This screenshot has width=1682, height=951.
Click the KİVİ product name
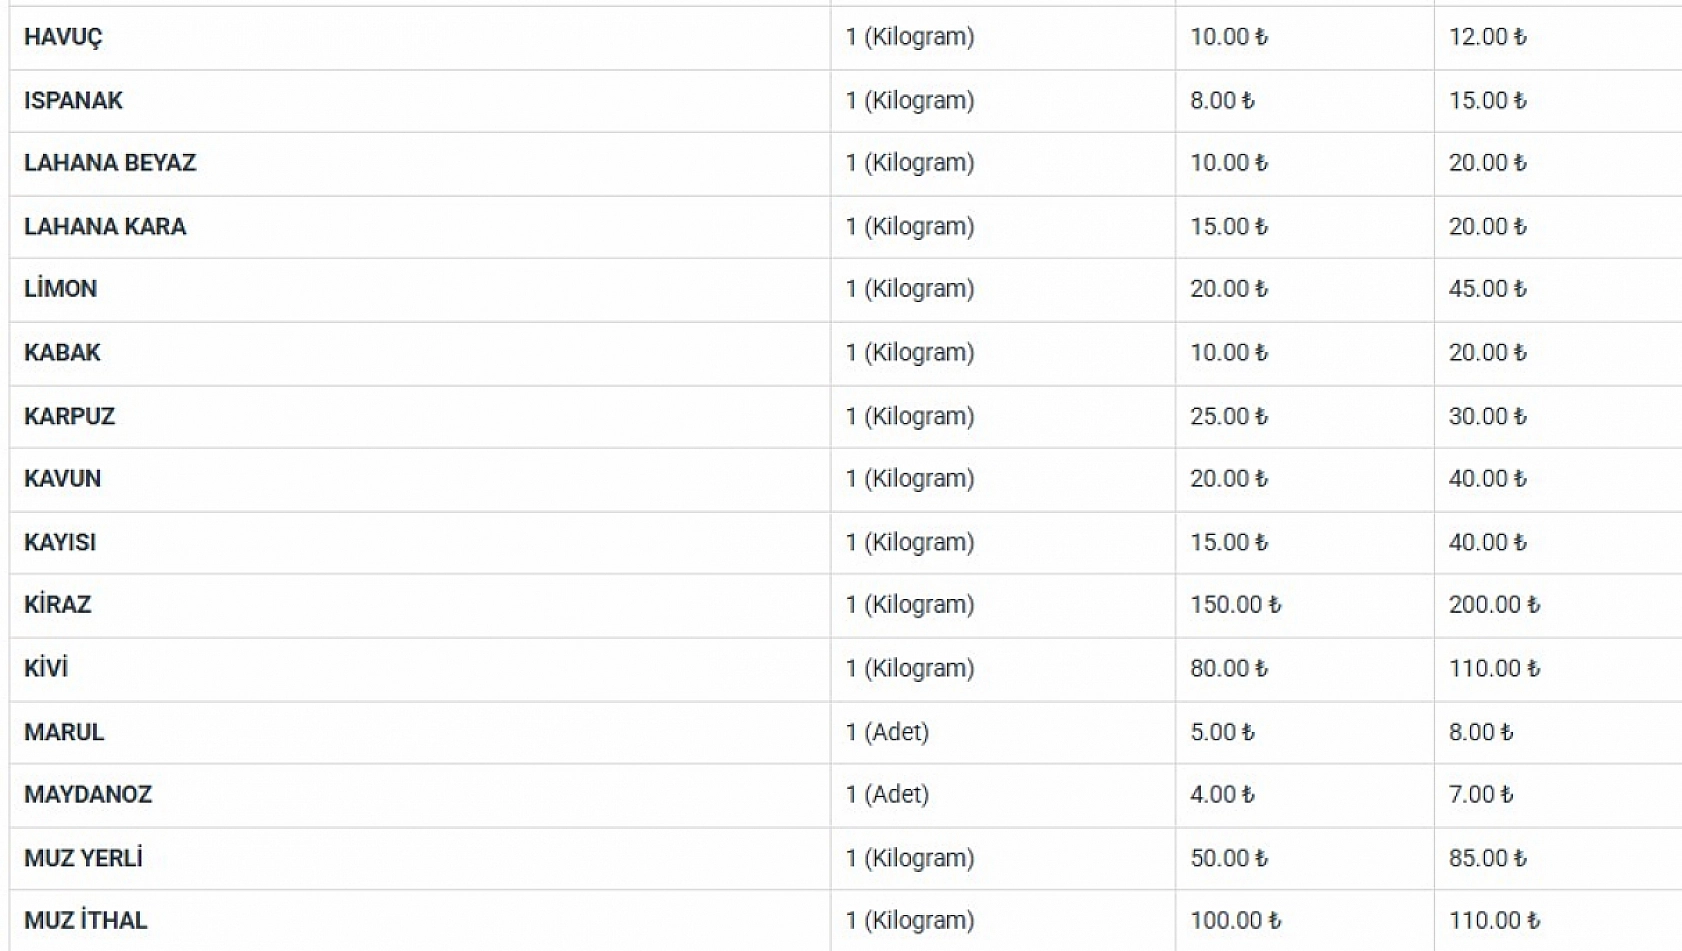pos(46,668)
